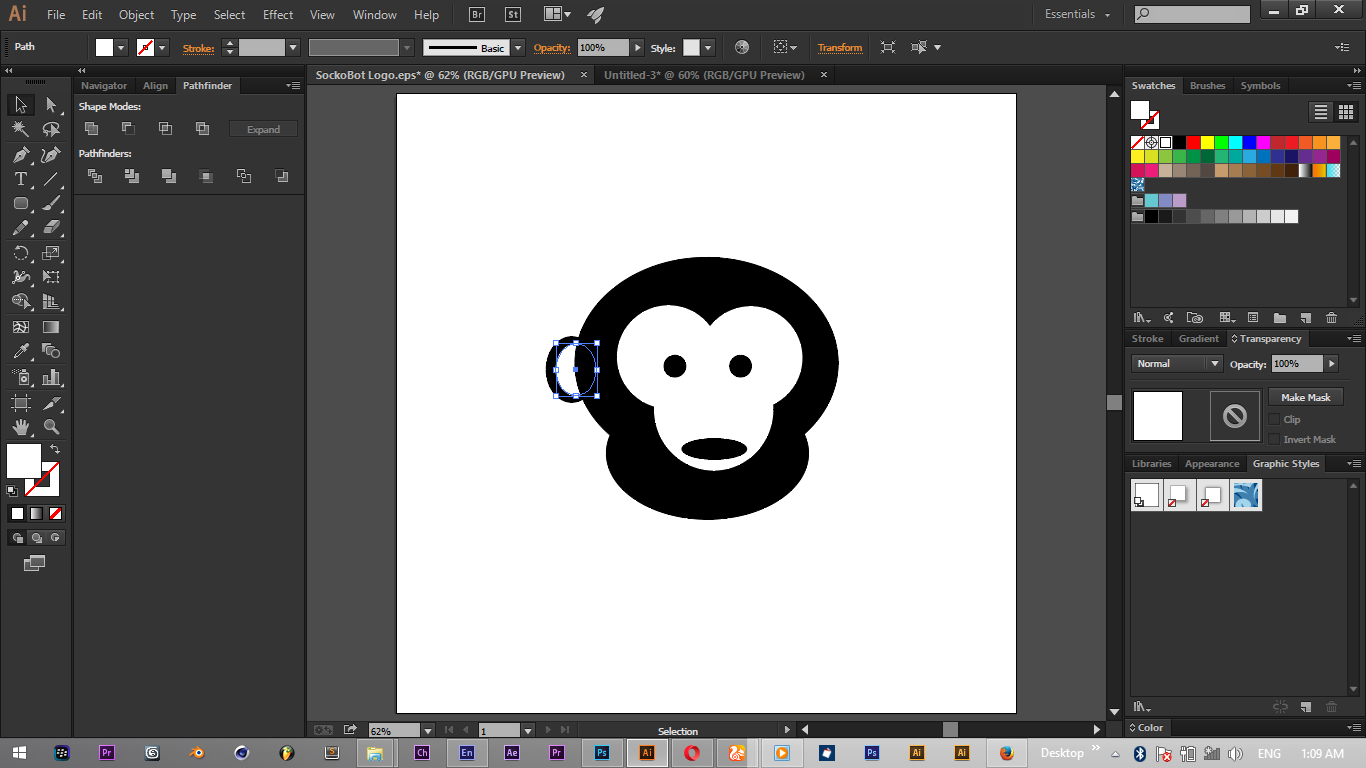Click the Stroke link in control bar
The width and height of the screenshot is (1366, 768).
tap(198, 48)
